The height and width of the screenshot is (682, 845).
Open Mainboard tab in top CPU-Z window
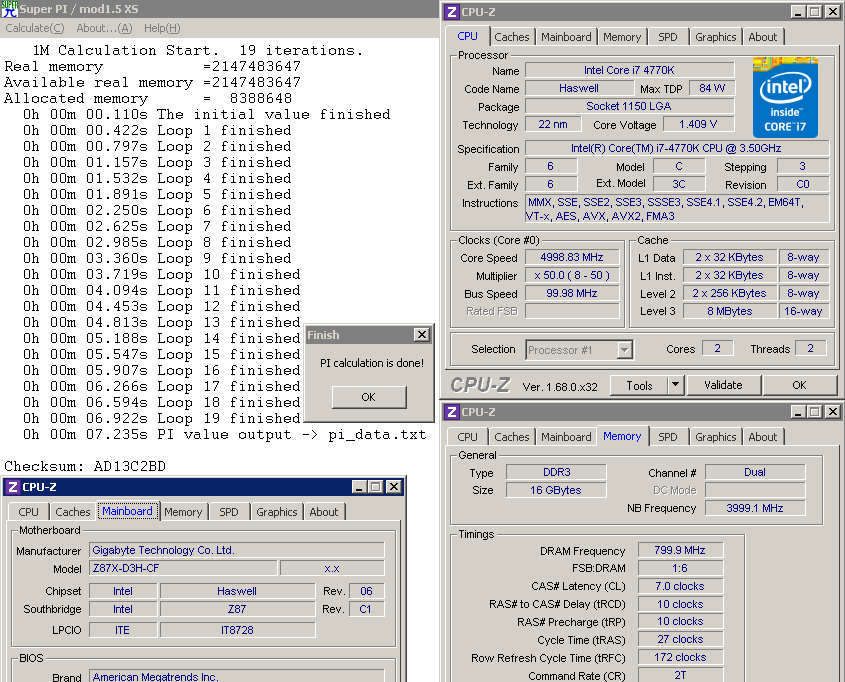566,37
